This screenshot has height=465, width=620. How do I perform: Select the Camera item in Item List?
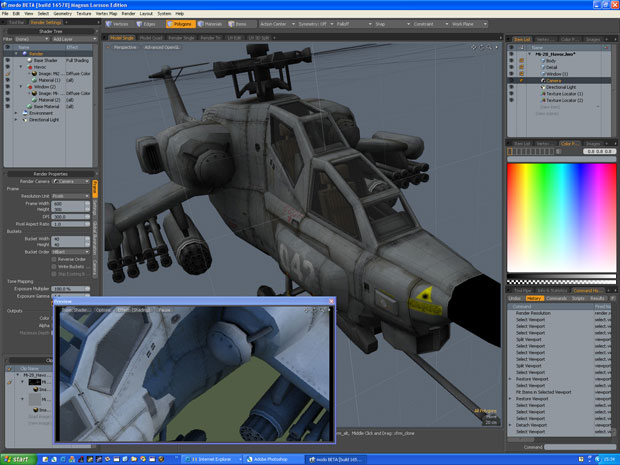click(x=553, y=80)
